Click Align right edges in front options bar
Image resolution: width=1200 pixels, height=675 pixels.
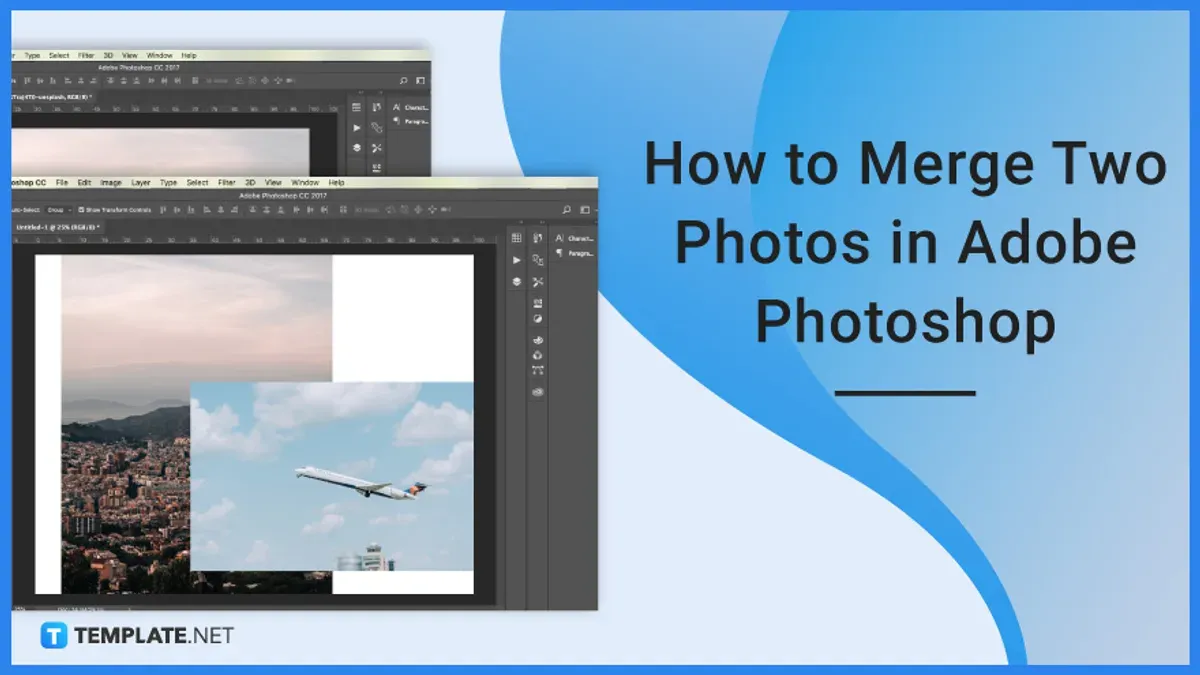coord(233,209)
